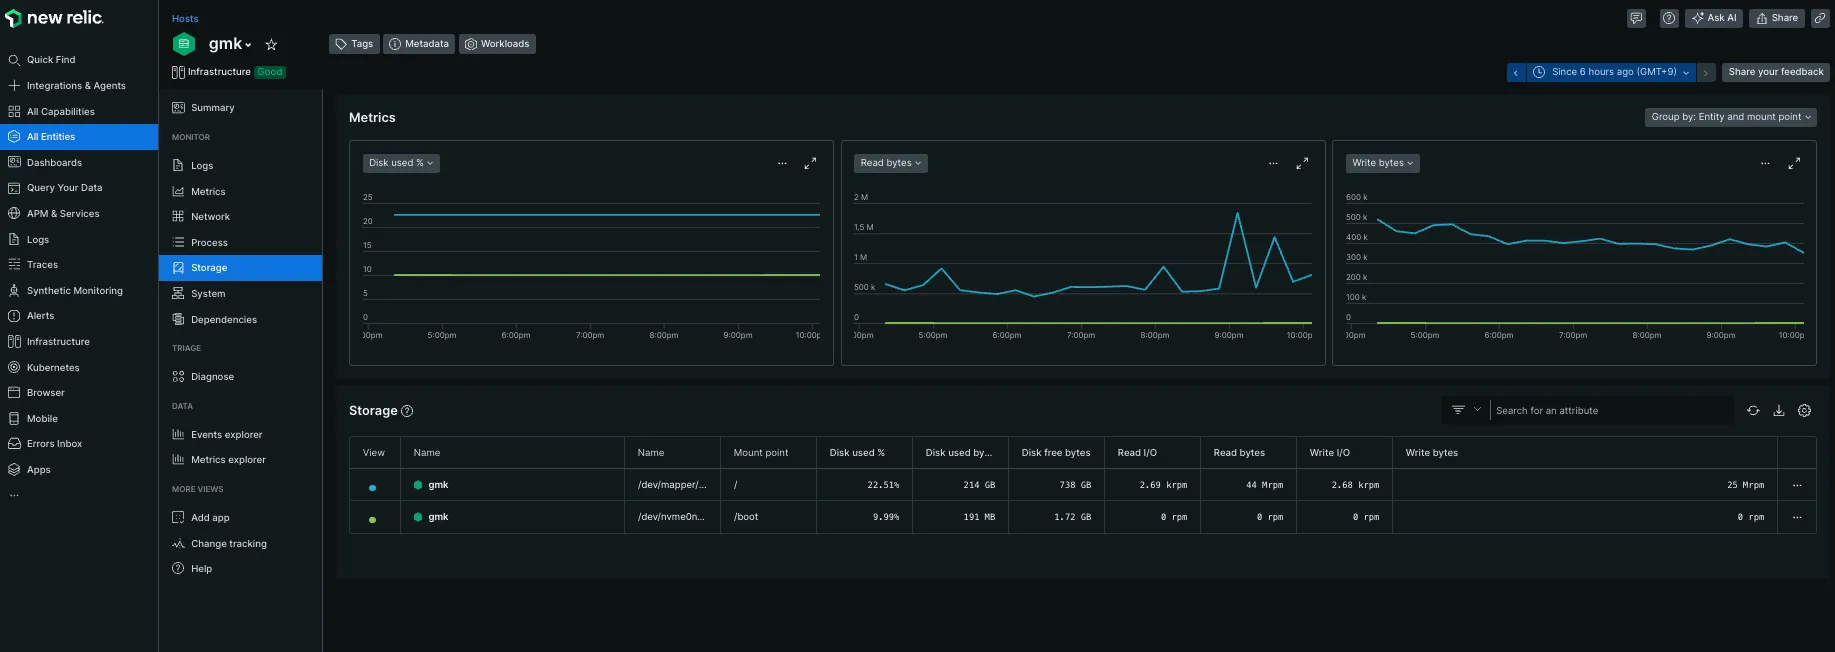Image resolution: width=1835 pixels, height=652 pixels.
Task: Focus the Search for an attribute field
Action: point(1610,411)
